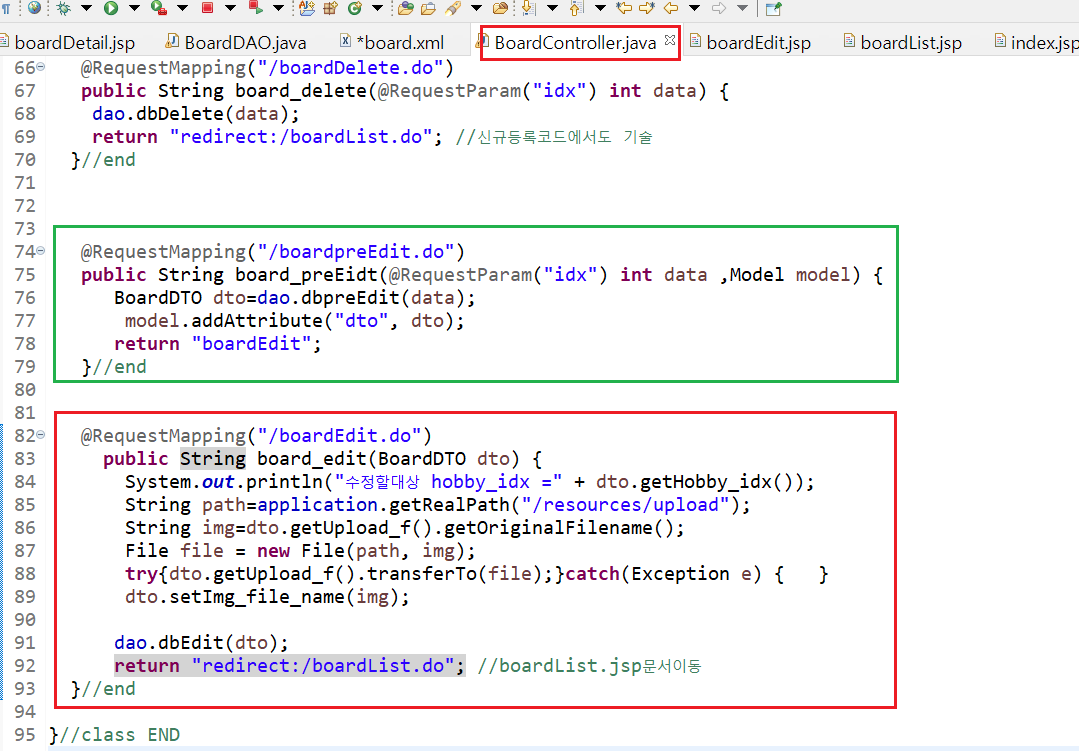Image resolution: width=1079 pixels, height=751 pixels.
Task: Click "/boardEdit.do" mapping string
Action: tap(339, 435)
